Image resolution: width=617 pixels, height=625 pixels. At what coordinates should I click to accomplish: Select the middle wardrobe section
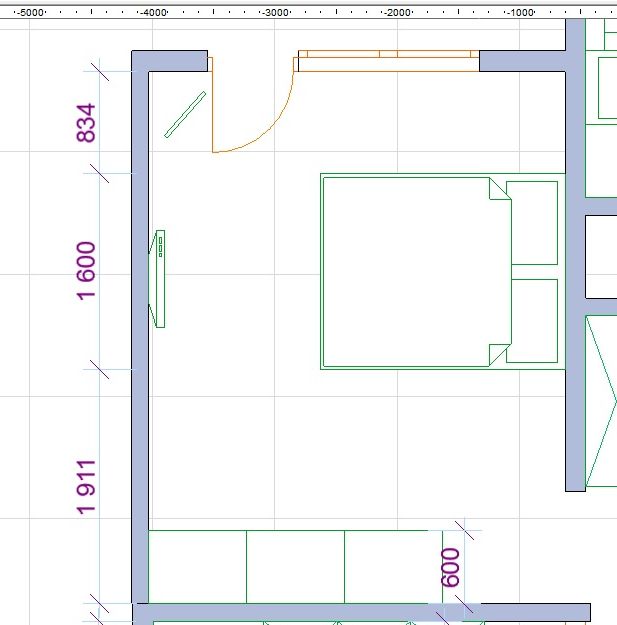[x=295, y=567]
